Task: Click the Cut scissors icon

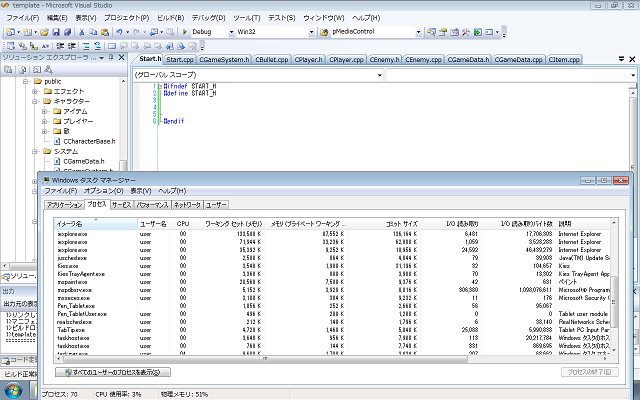Action: [82, 32]
